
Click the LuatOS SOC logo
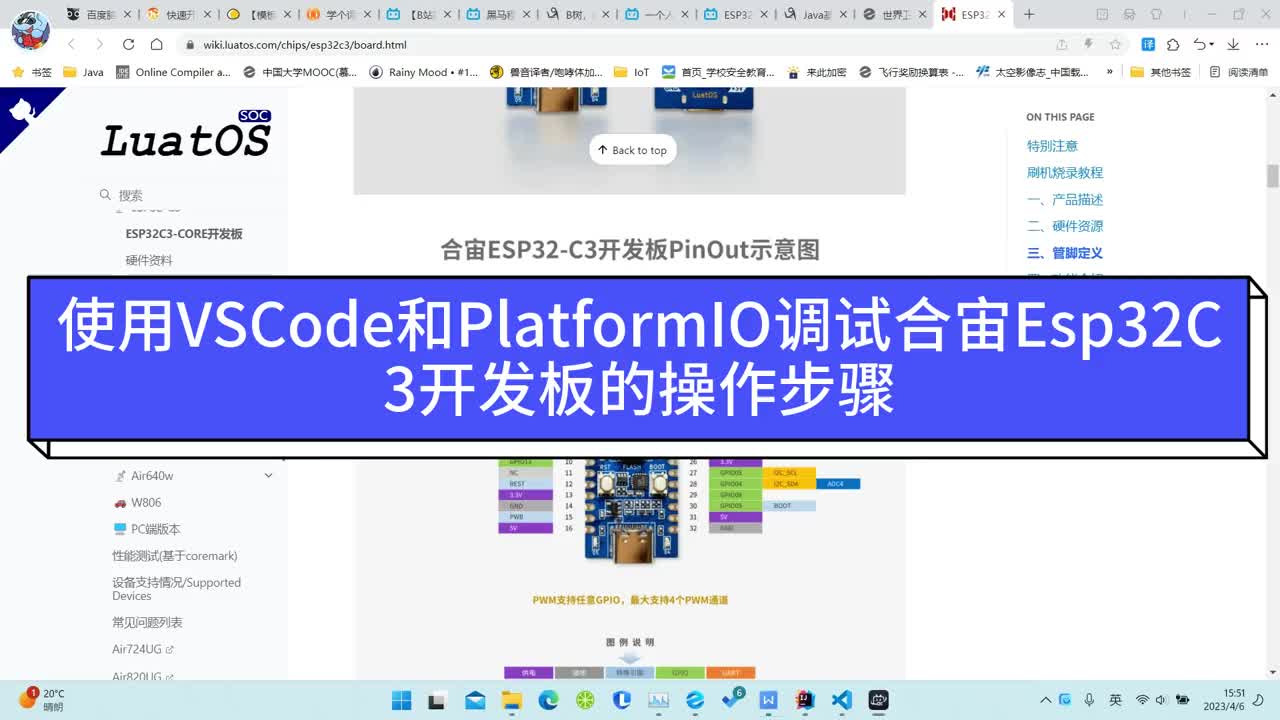coord(186,134)
